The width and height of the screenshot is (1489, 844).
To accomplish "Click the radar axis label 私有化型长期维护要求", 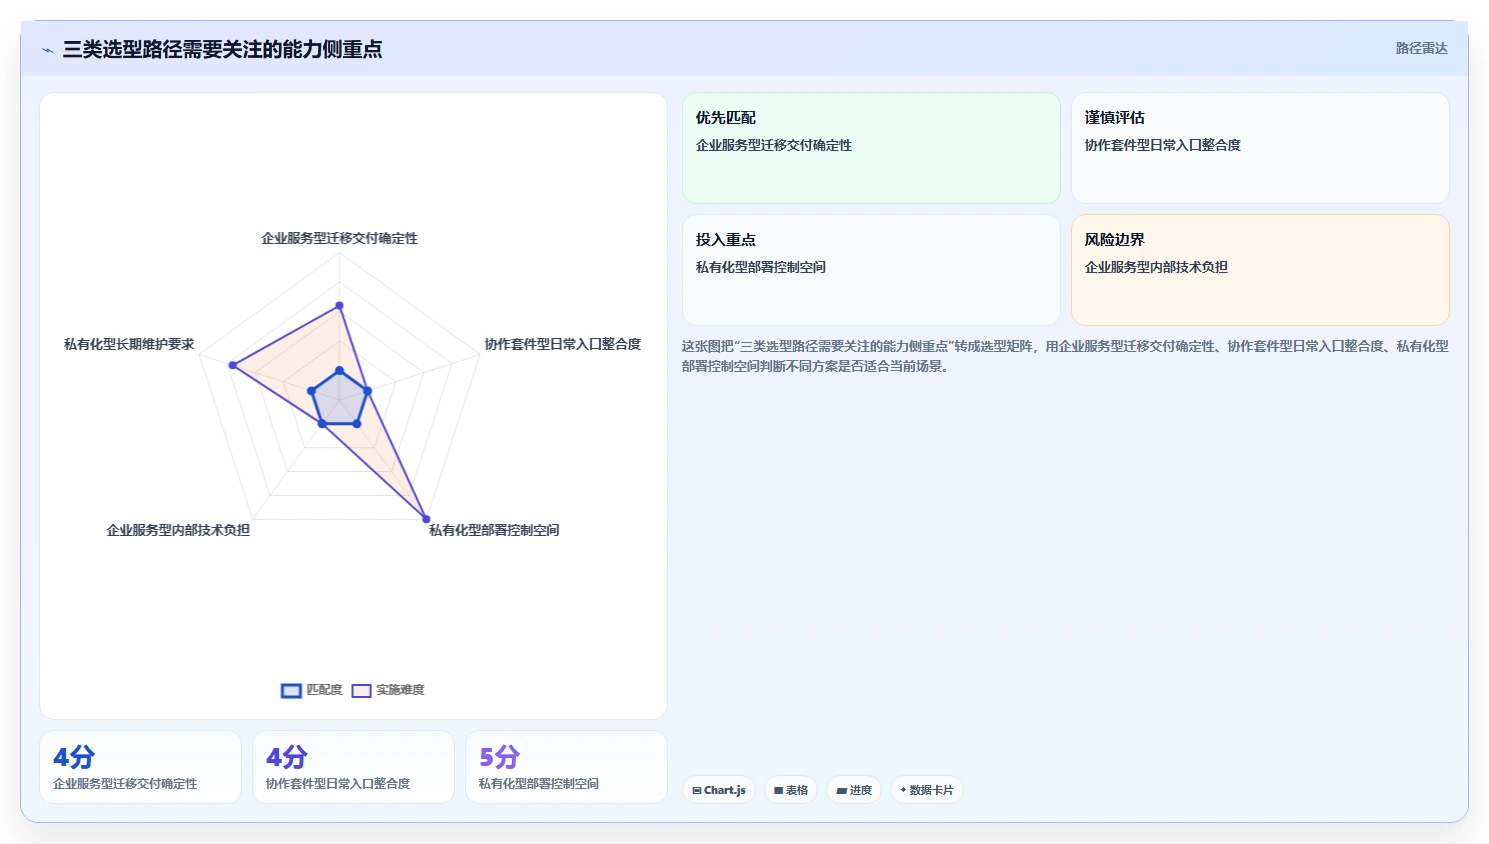I will point(129,344).
